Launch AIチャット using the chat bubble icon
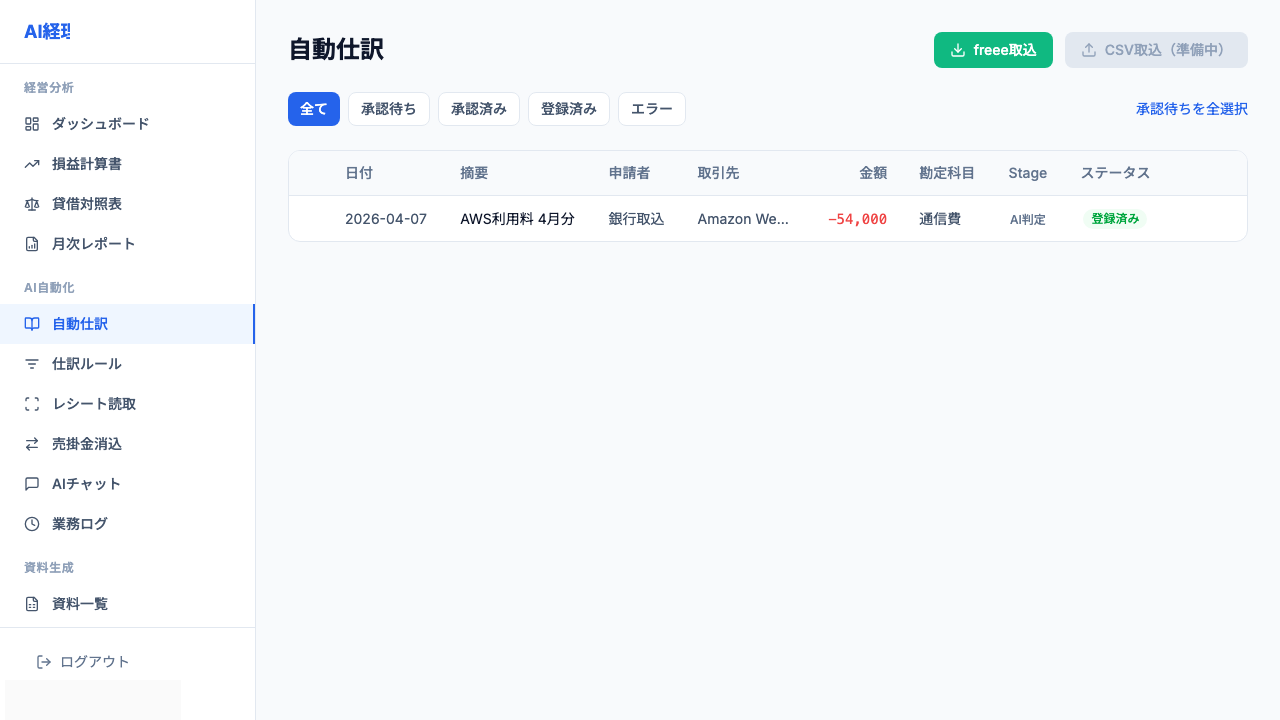 click(32, 483)
